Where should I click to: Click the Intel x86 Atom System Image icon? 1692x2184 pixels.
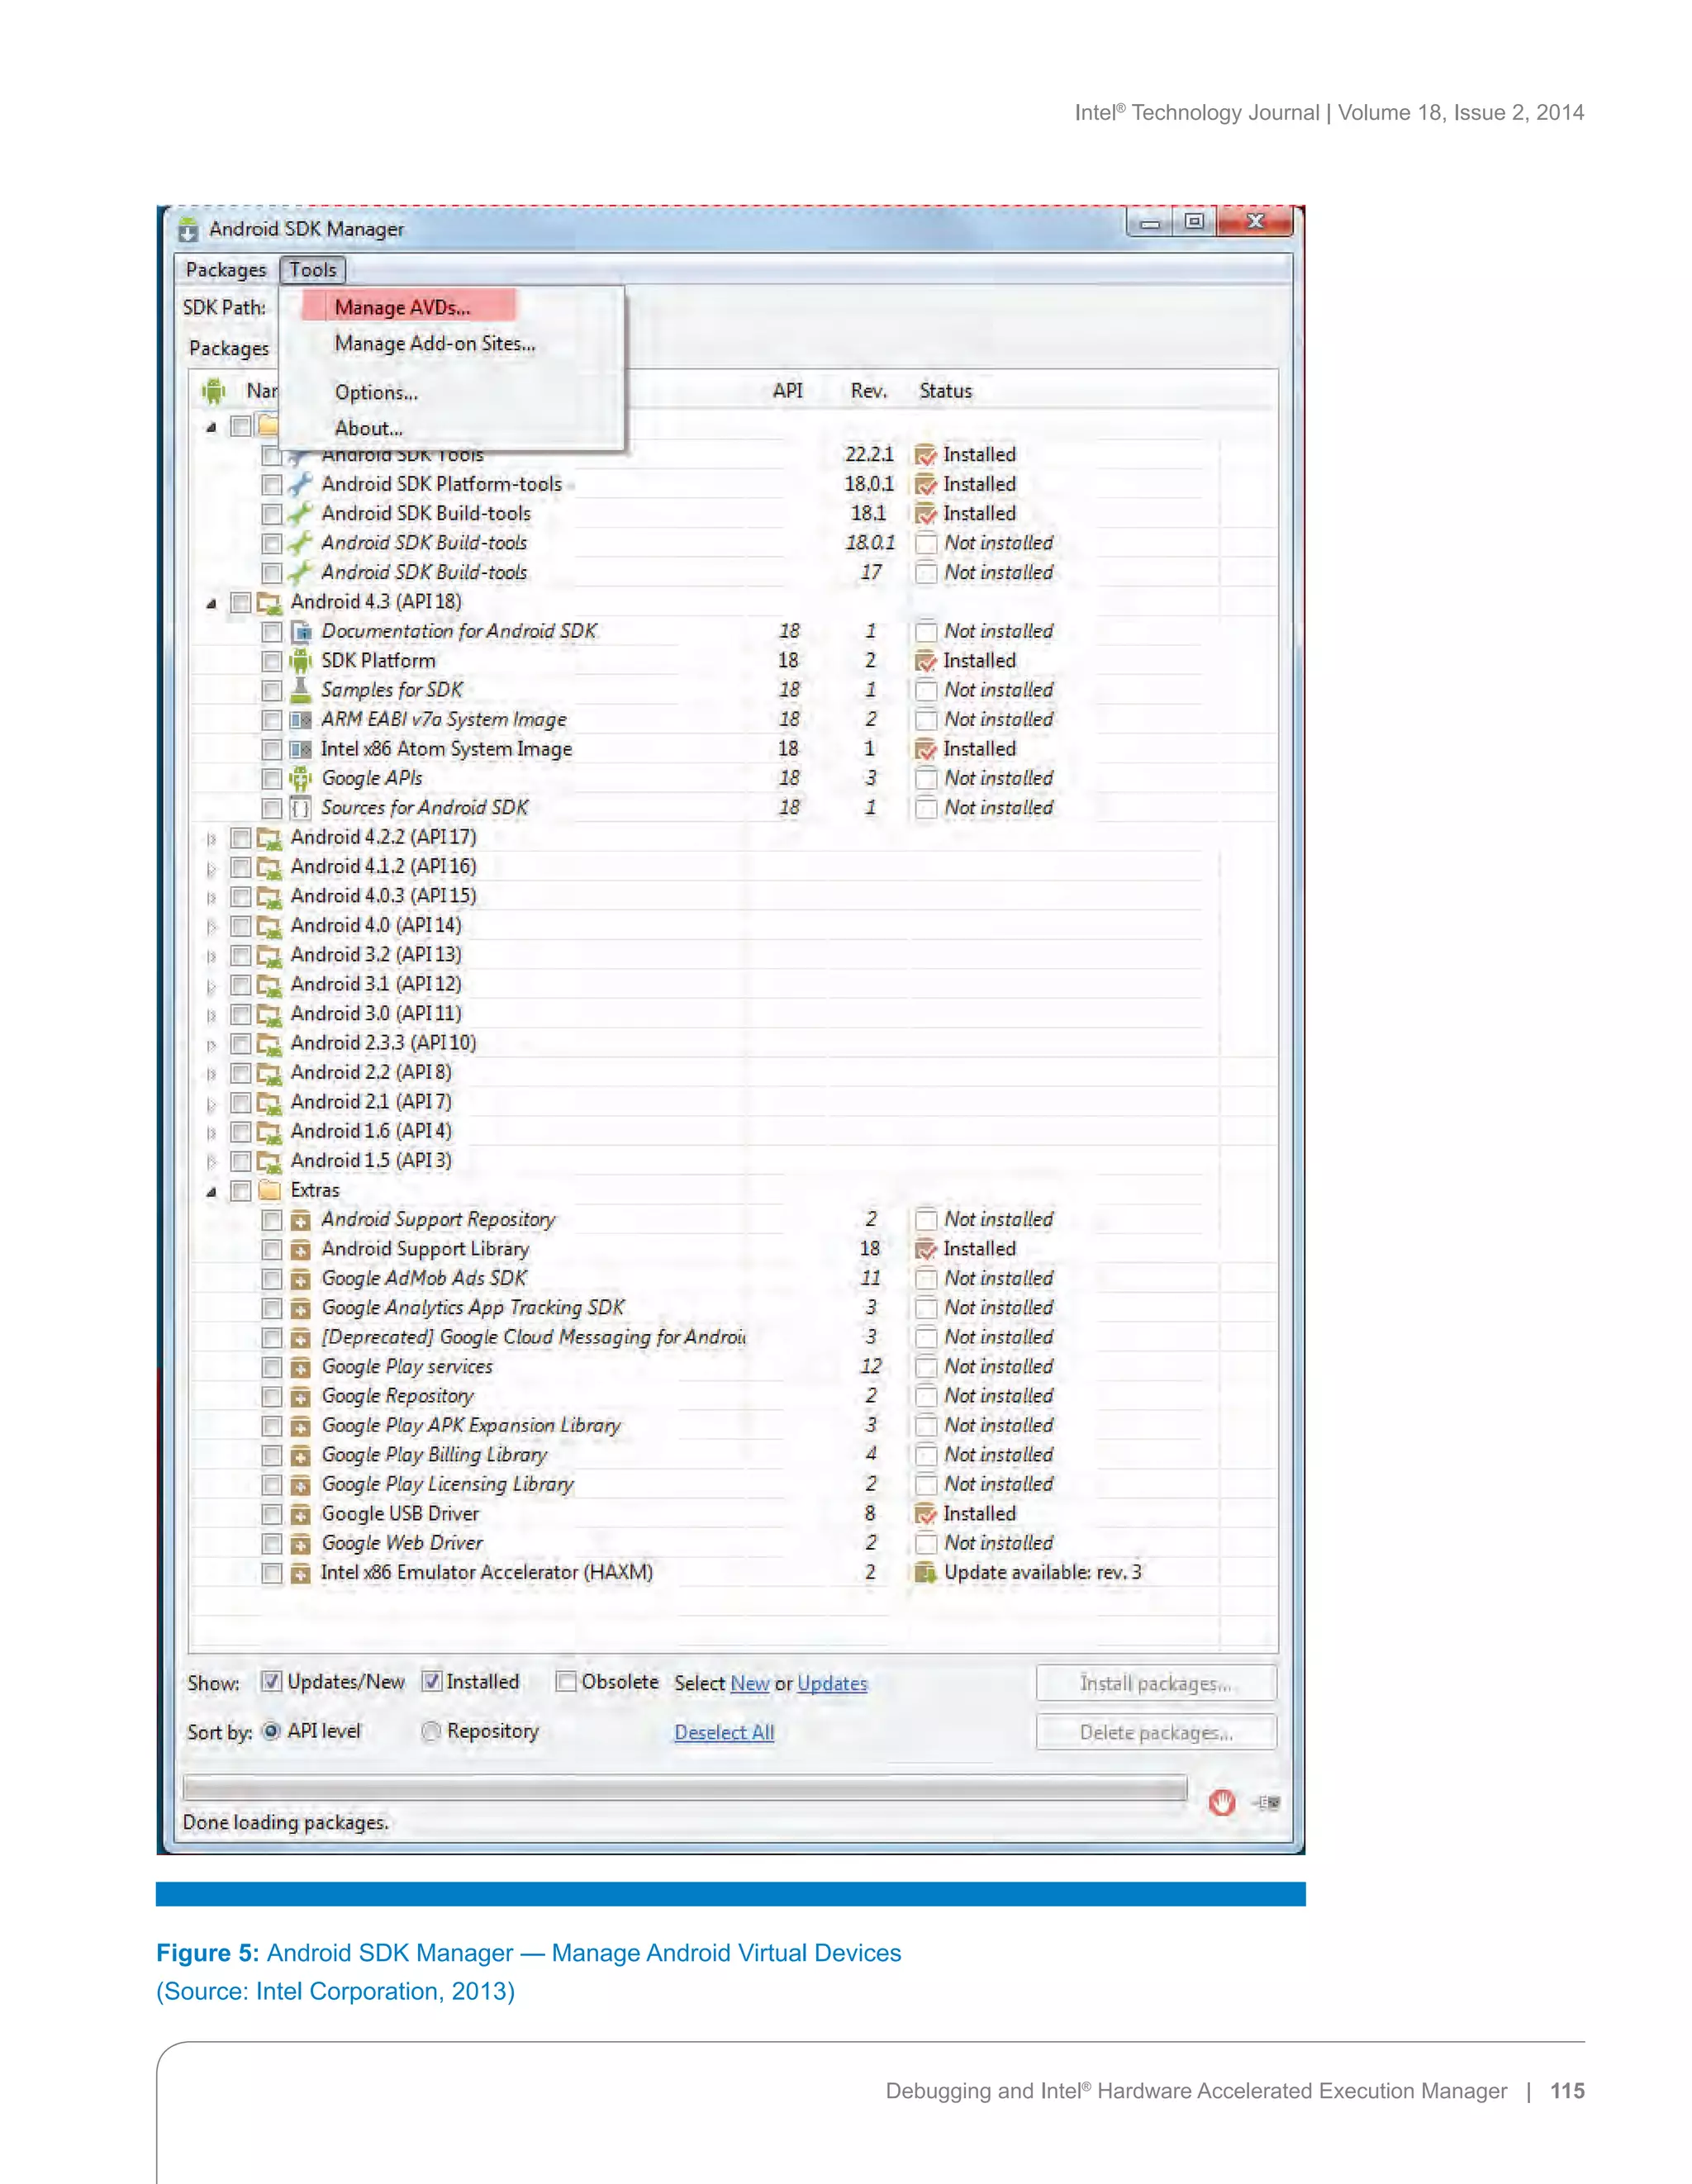click(300, 749)
